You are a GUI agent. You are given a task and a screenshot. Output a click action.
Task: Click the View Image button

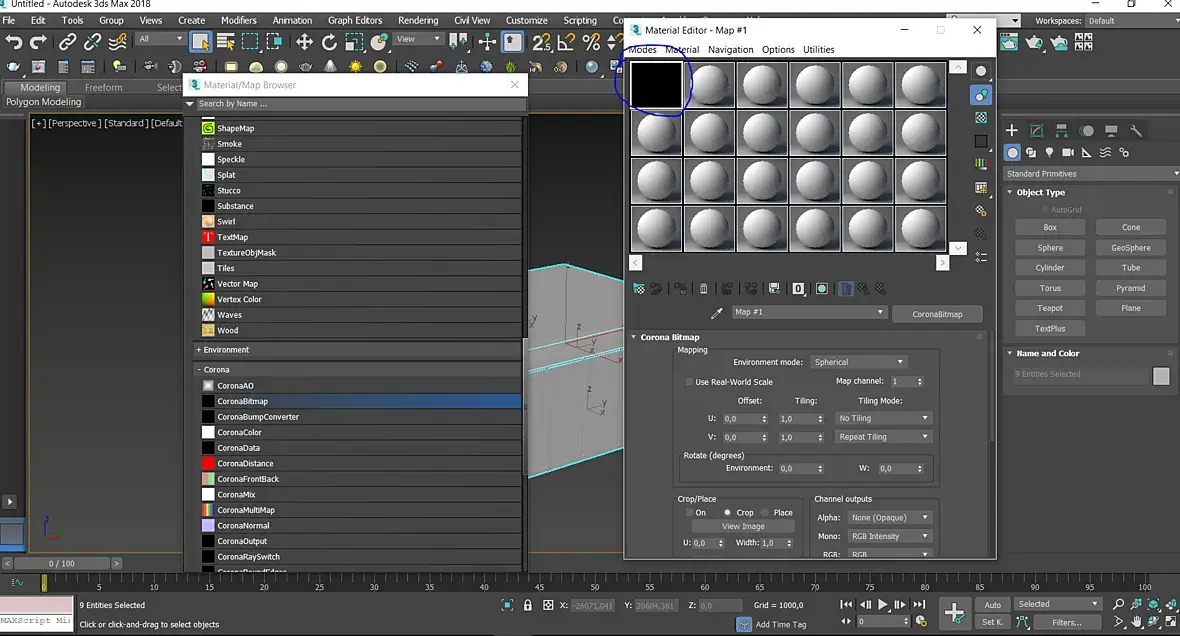743,527
